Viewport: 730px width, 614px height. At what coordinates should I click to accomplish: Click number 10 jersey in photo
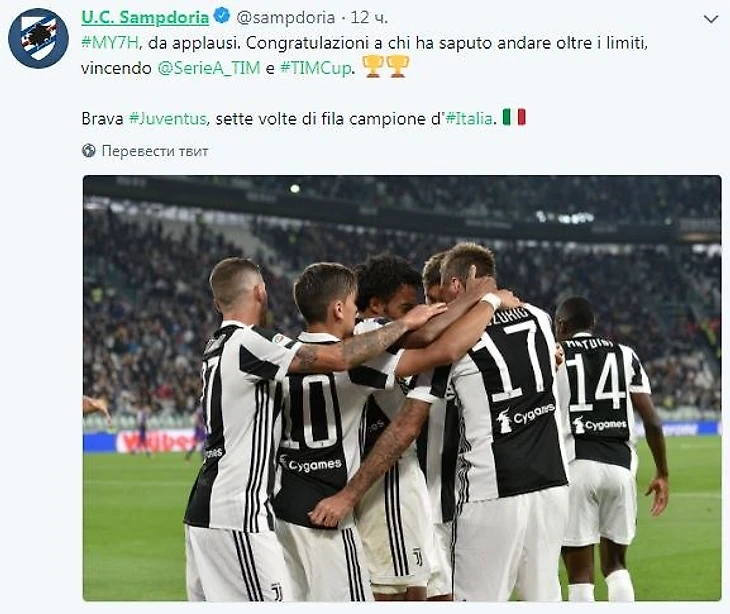coord(310,412)
